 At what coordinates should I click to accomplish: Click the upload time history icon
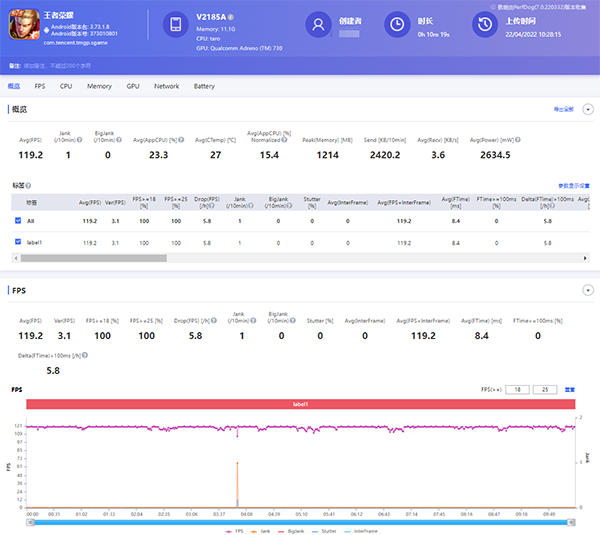point(486,25)
